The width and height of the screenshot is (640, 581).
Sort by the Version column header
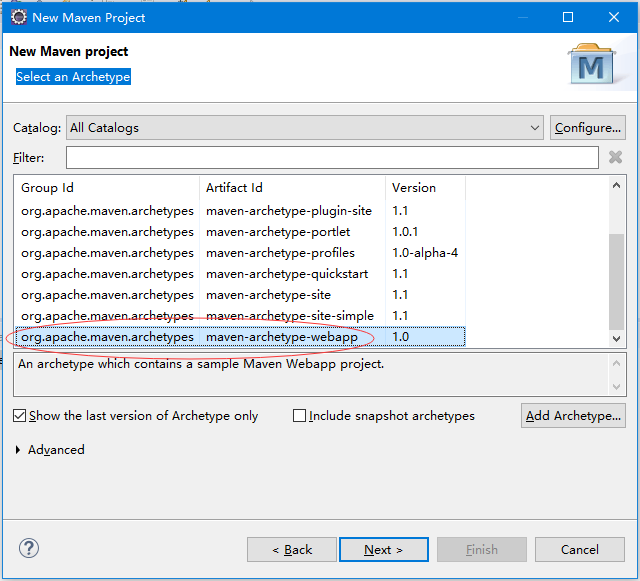click(425, 188)
